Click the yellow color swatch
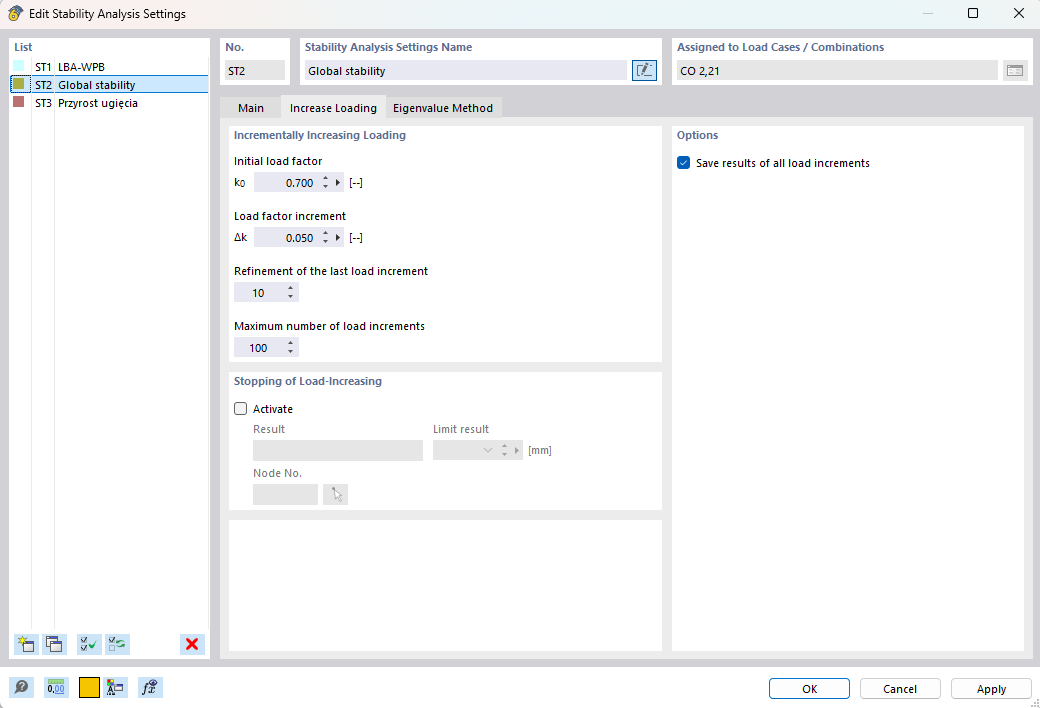 coord(90,687)
